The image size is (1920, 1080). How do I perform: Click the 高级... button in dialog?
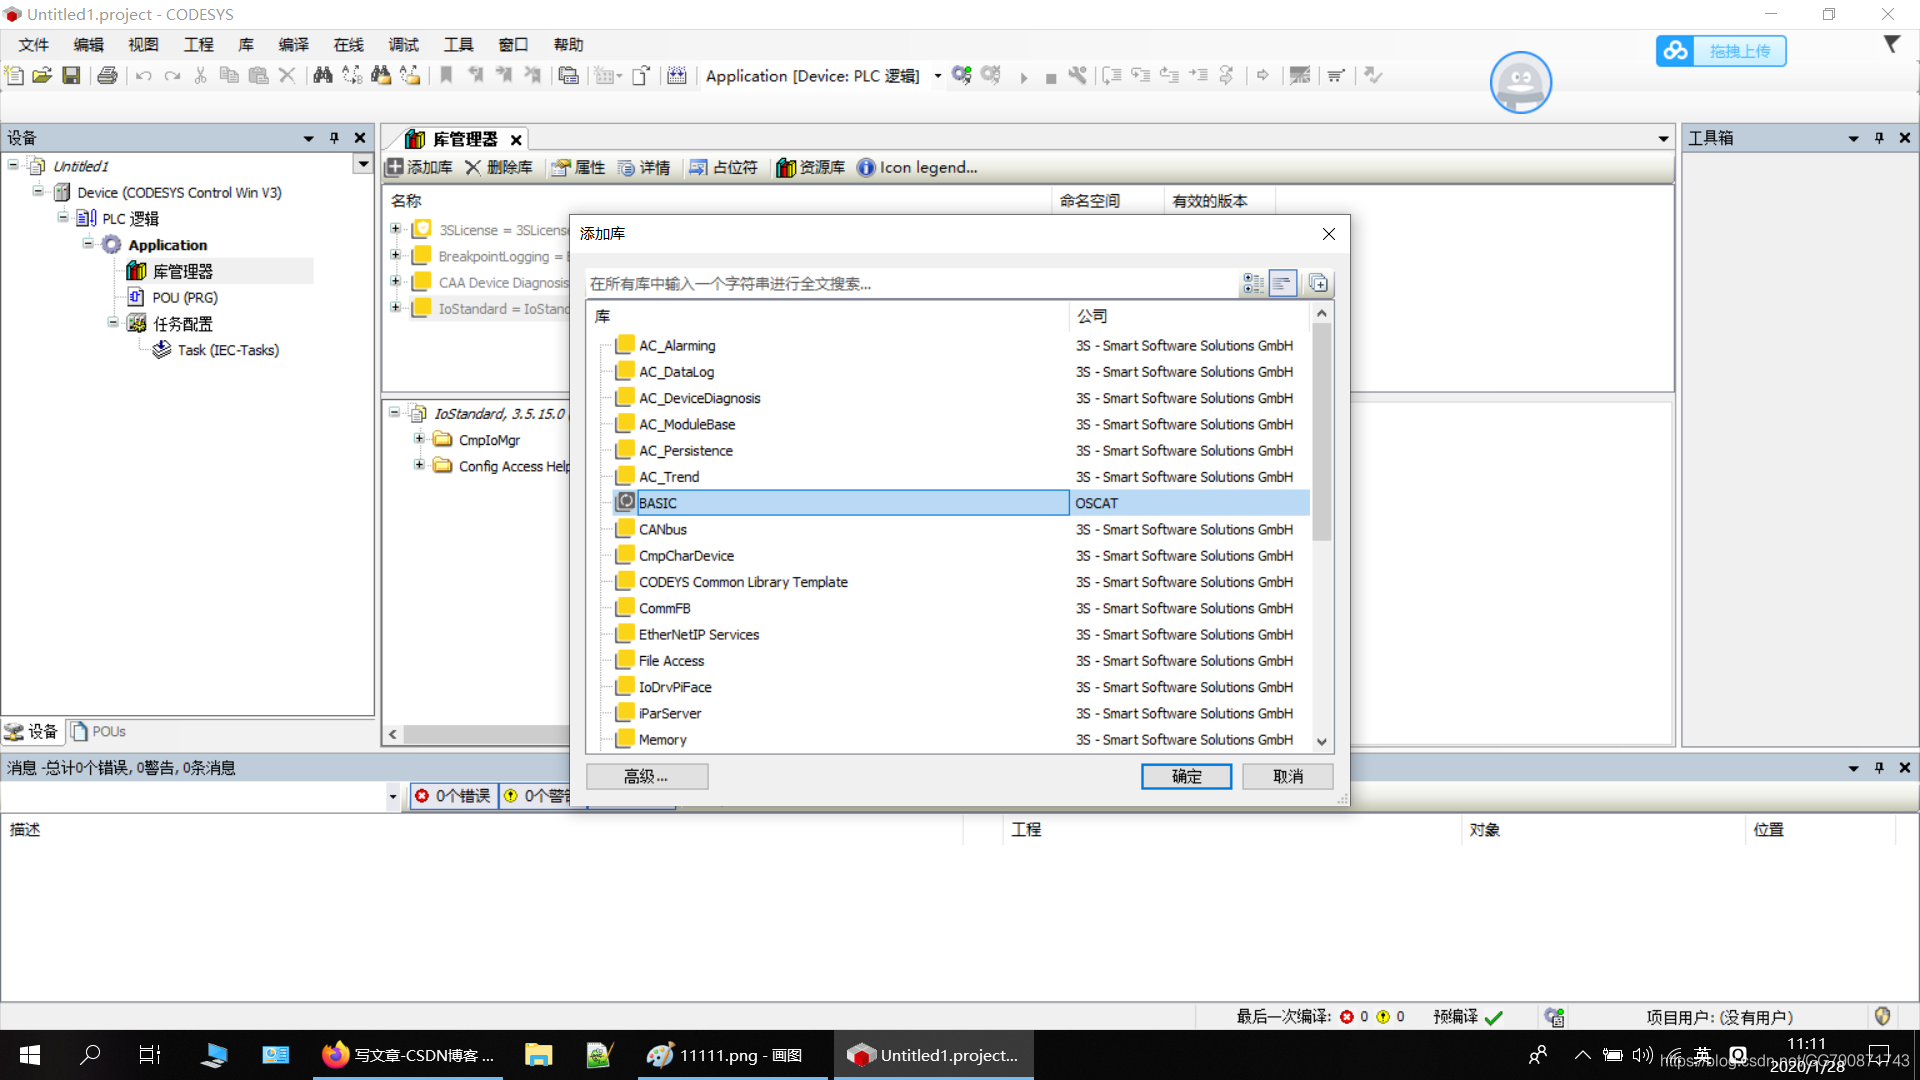[x=647, y=776]
